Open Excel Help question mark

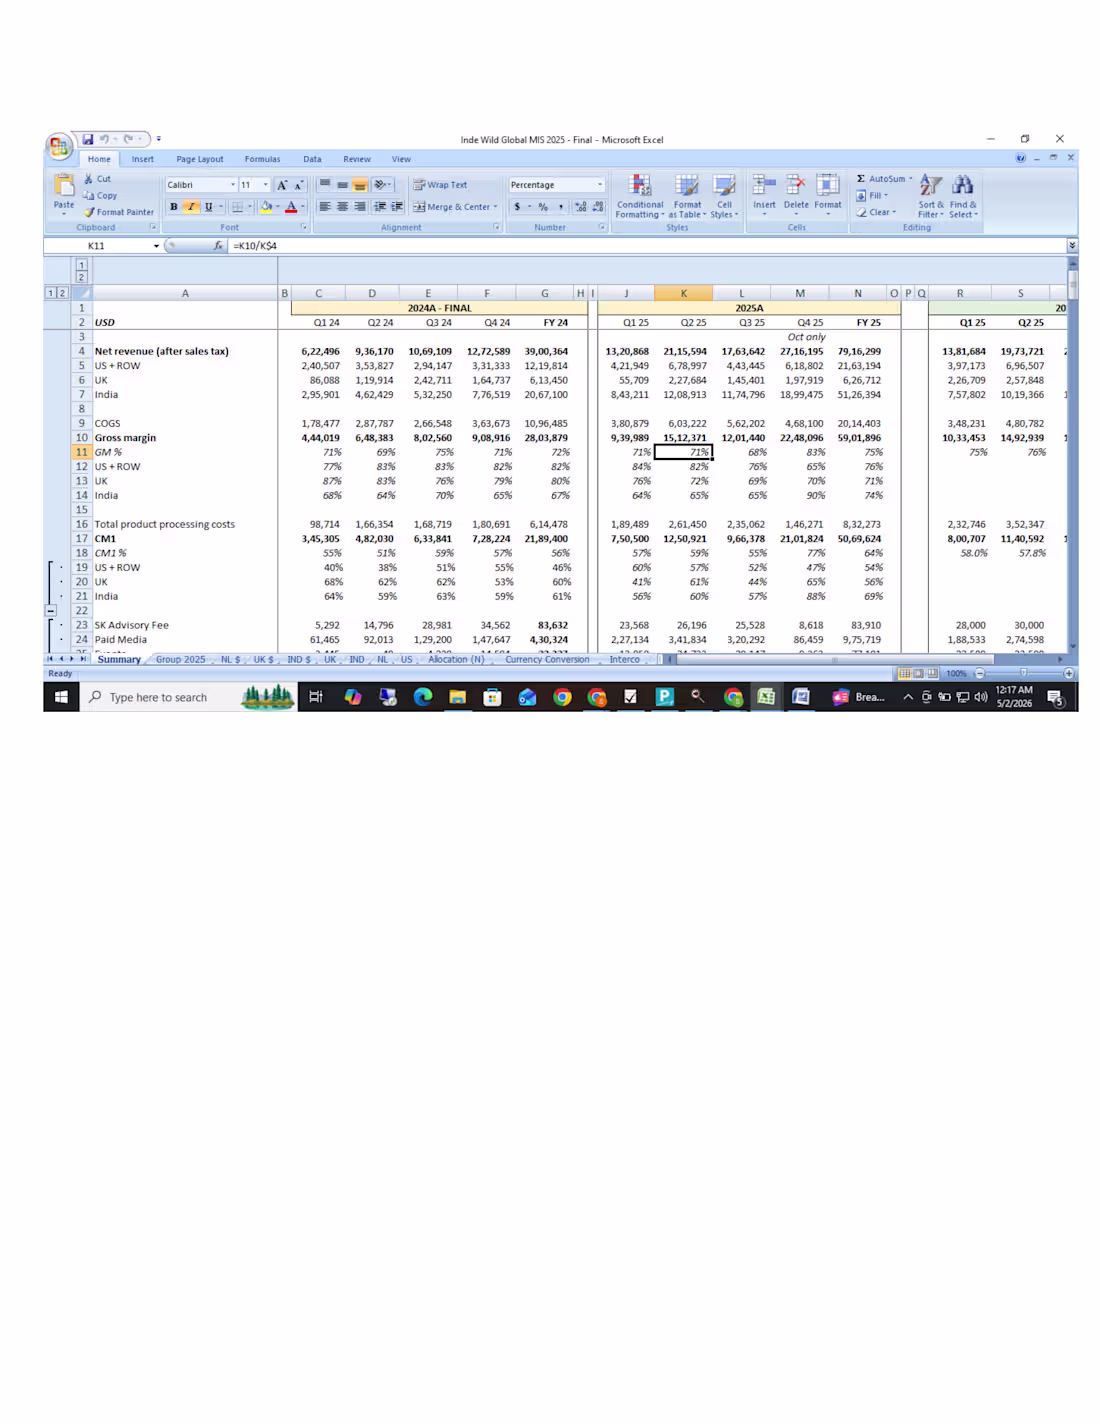tap(1020, 158)
